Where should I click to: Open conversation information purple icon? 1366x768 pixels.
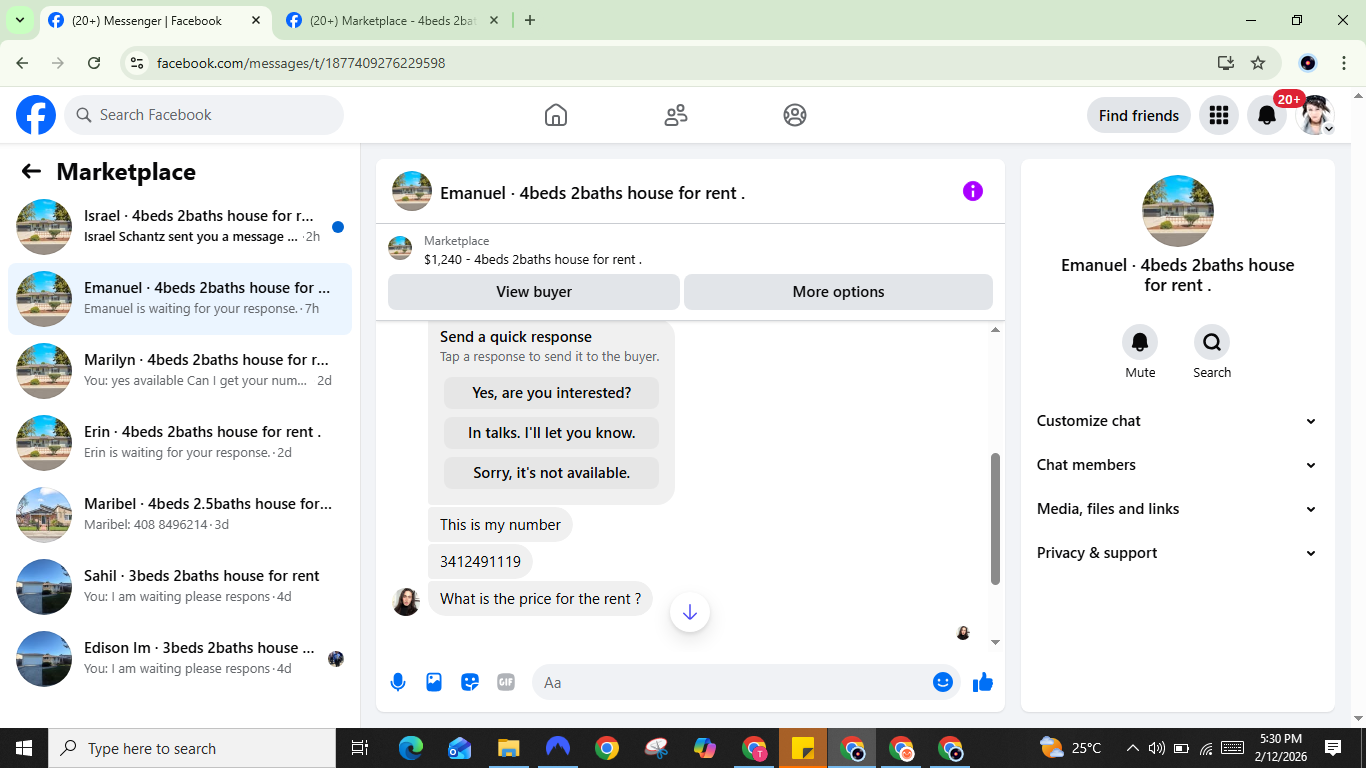973,191
